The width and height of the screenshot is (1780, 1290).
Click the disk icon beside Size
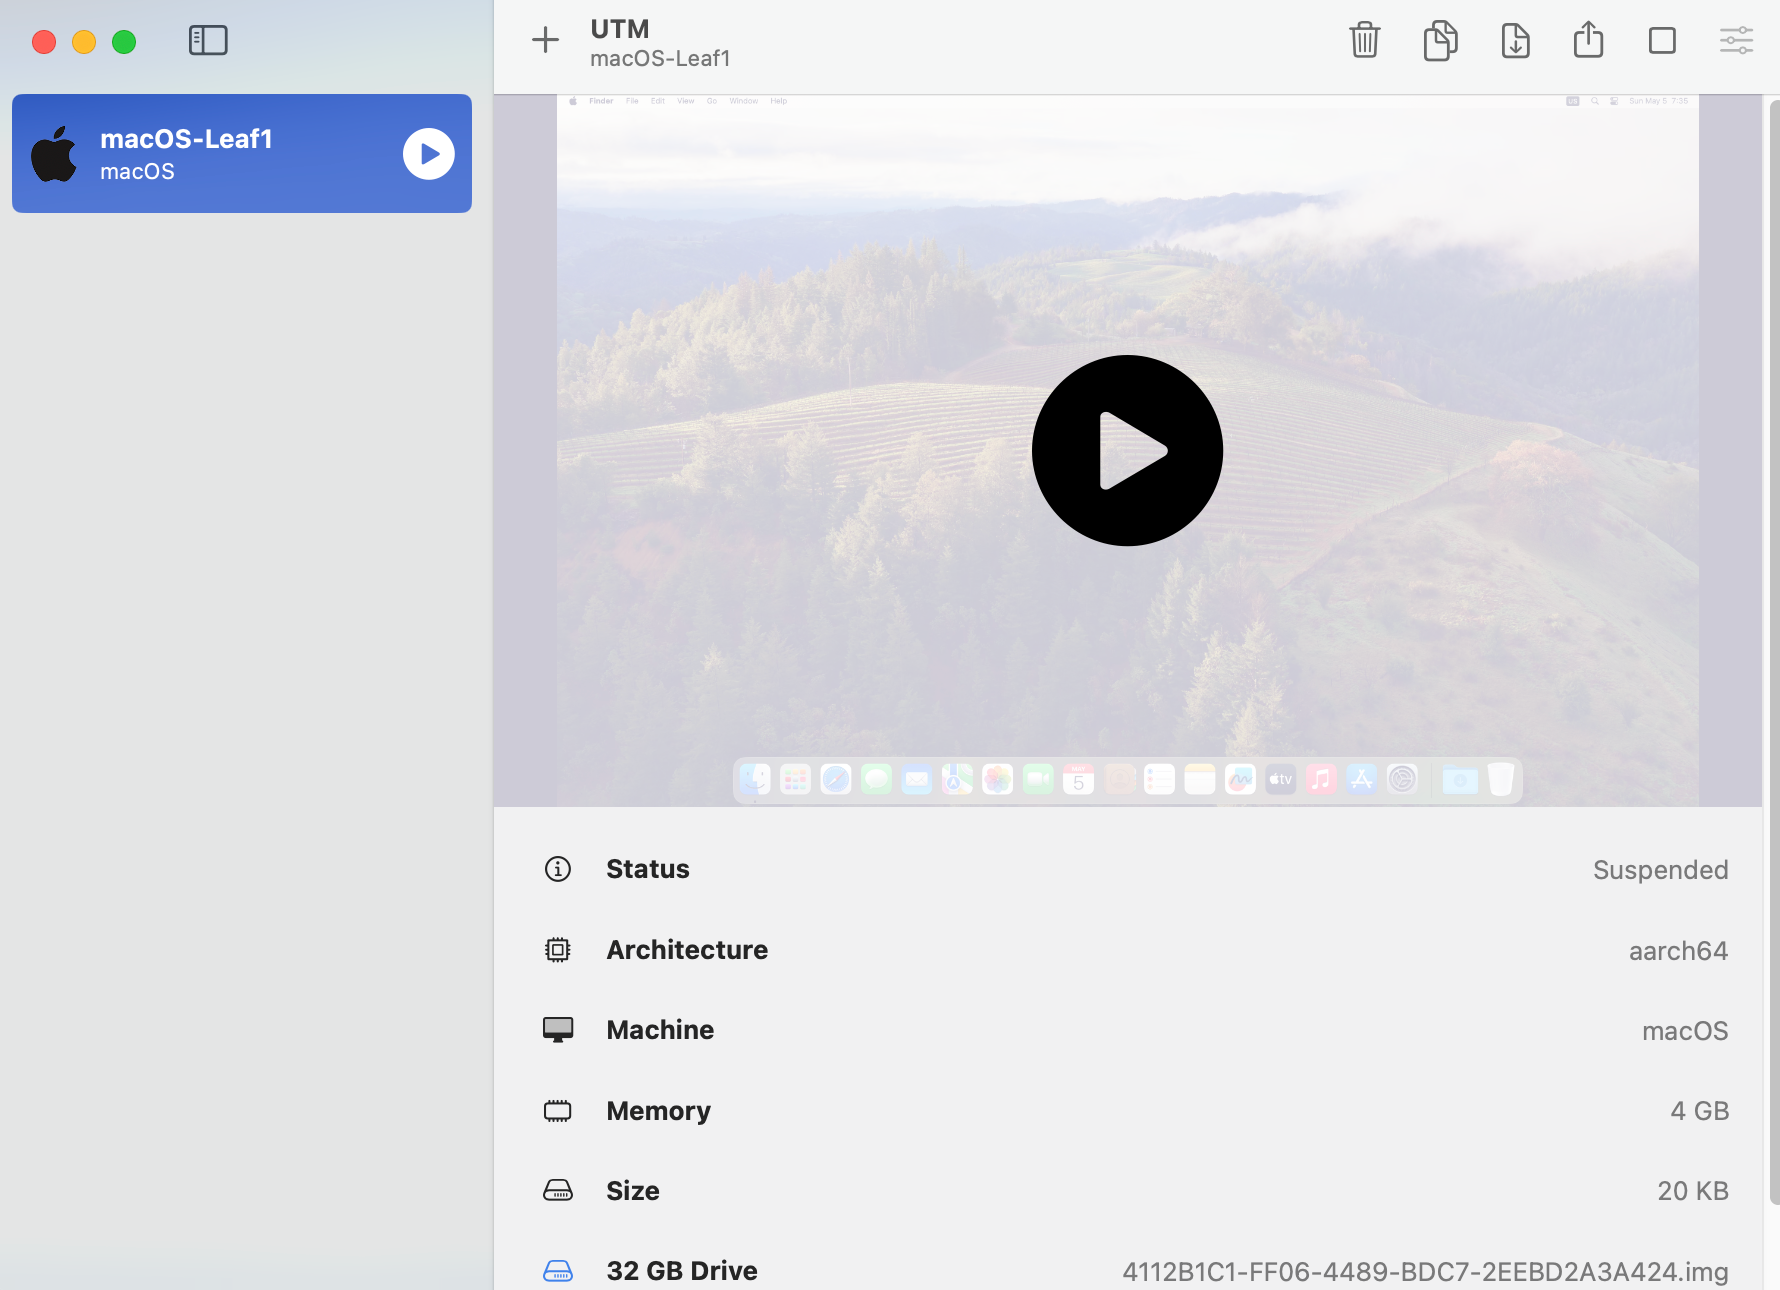pyautogui.click(x=558, y=1191)
